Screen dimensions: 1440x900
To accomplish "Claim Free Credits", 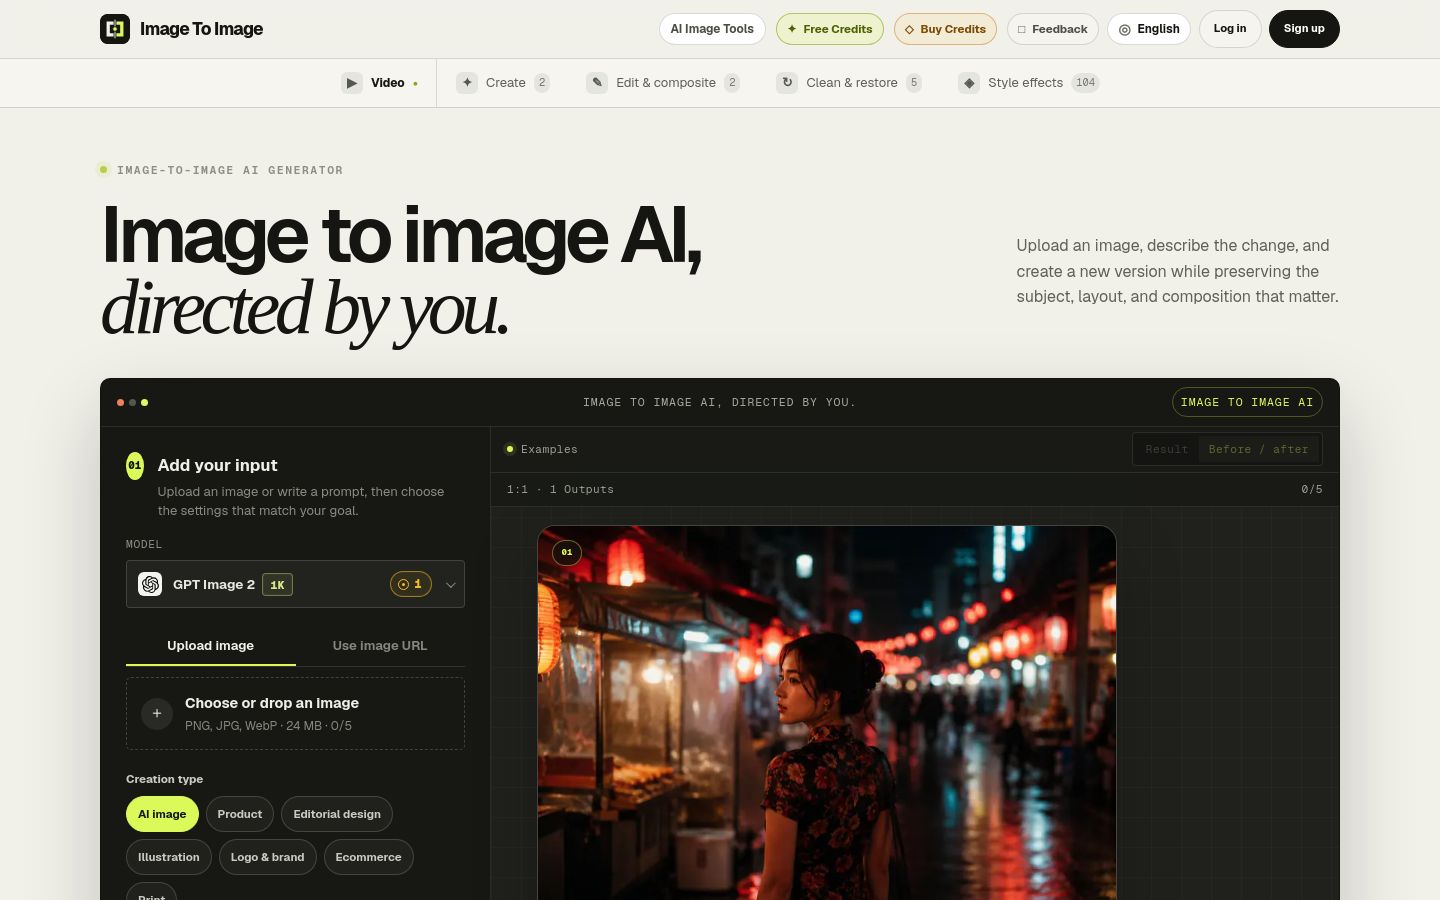I will (830, 29).
